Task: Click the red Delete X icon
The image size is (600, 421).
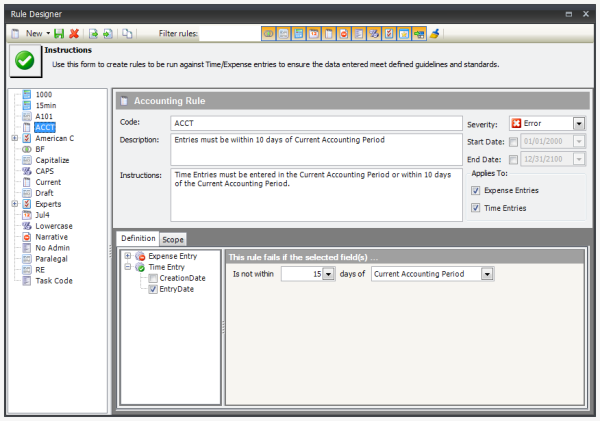Action: tap(75, 34)
